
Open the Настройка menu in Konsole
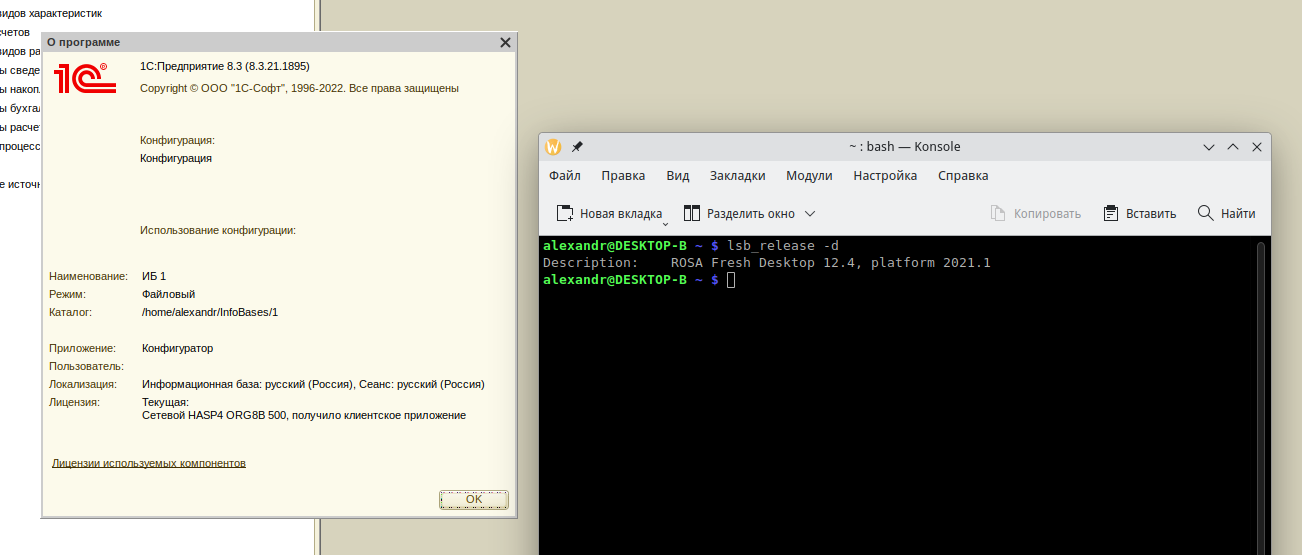coord(885,175)
